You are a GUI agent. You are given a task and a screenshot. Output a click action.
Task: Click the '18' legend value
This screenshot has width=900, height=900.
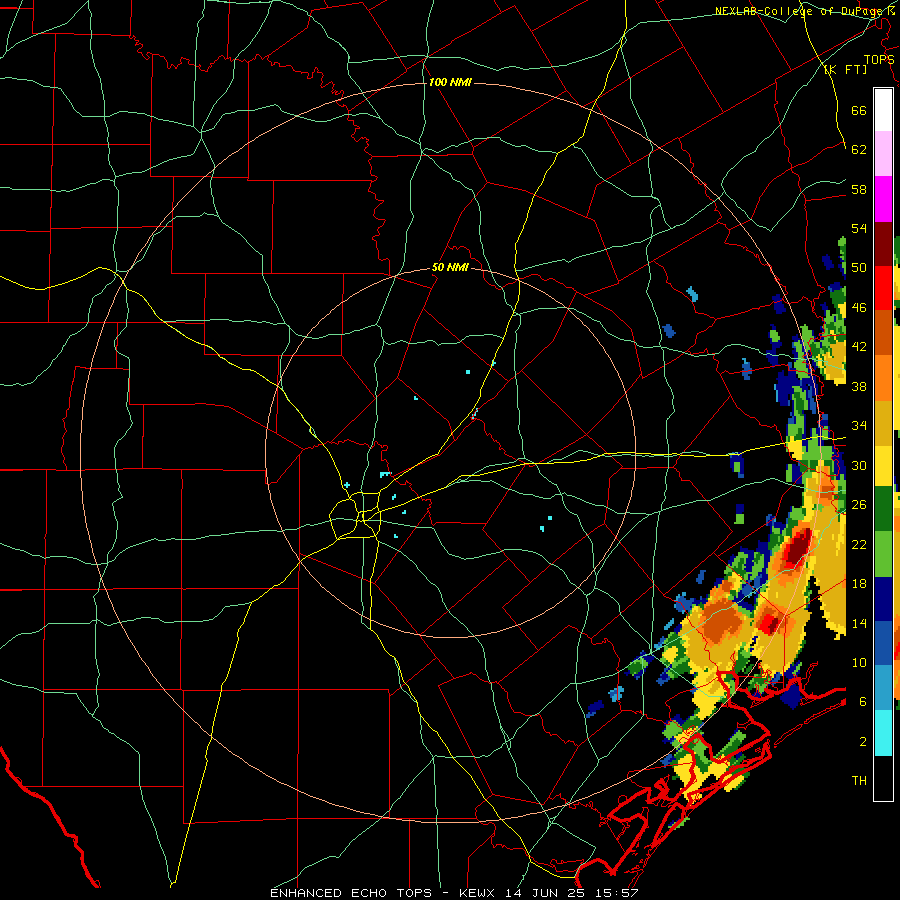(859, 584)
